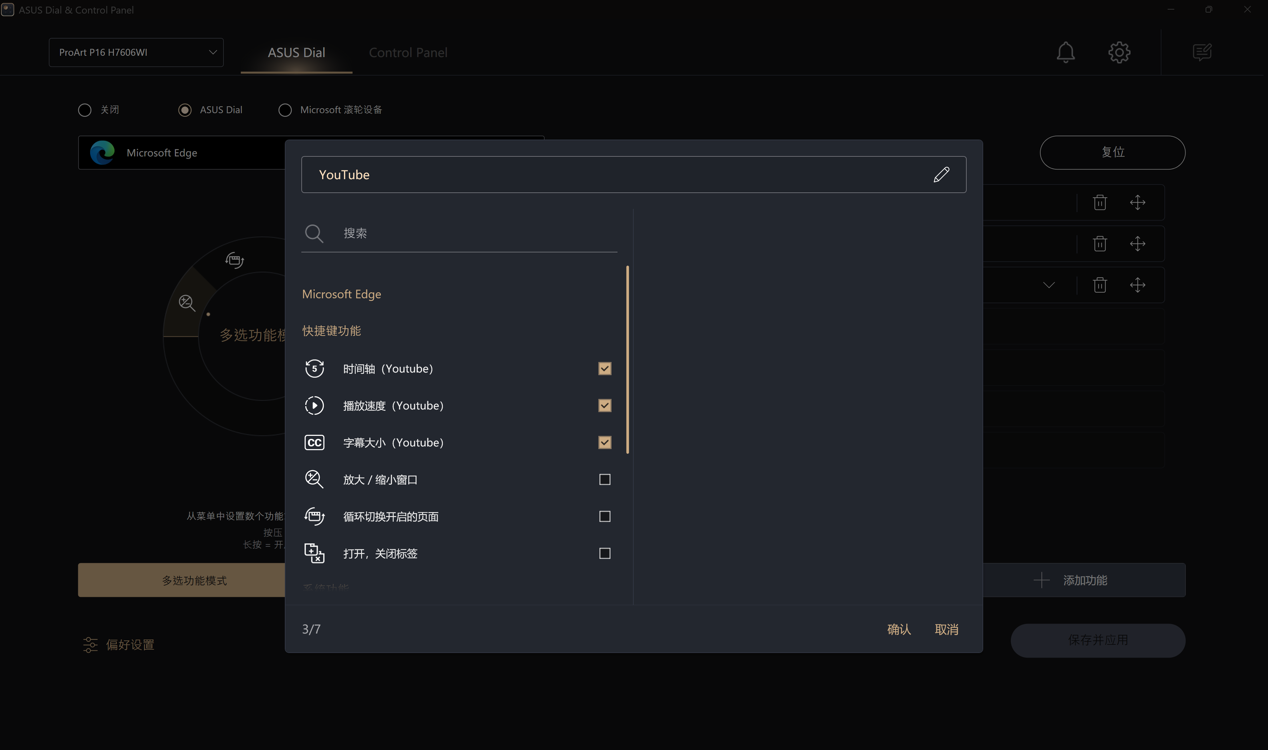Image resolution: width=1268 pixels, height=750 pixels.
Task: Check the 打开, 关闭标签 checkbox
Action: (x=605, y=553)
